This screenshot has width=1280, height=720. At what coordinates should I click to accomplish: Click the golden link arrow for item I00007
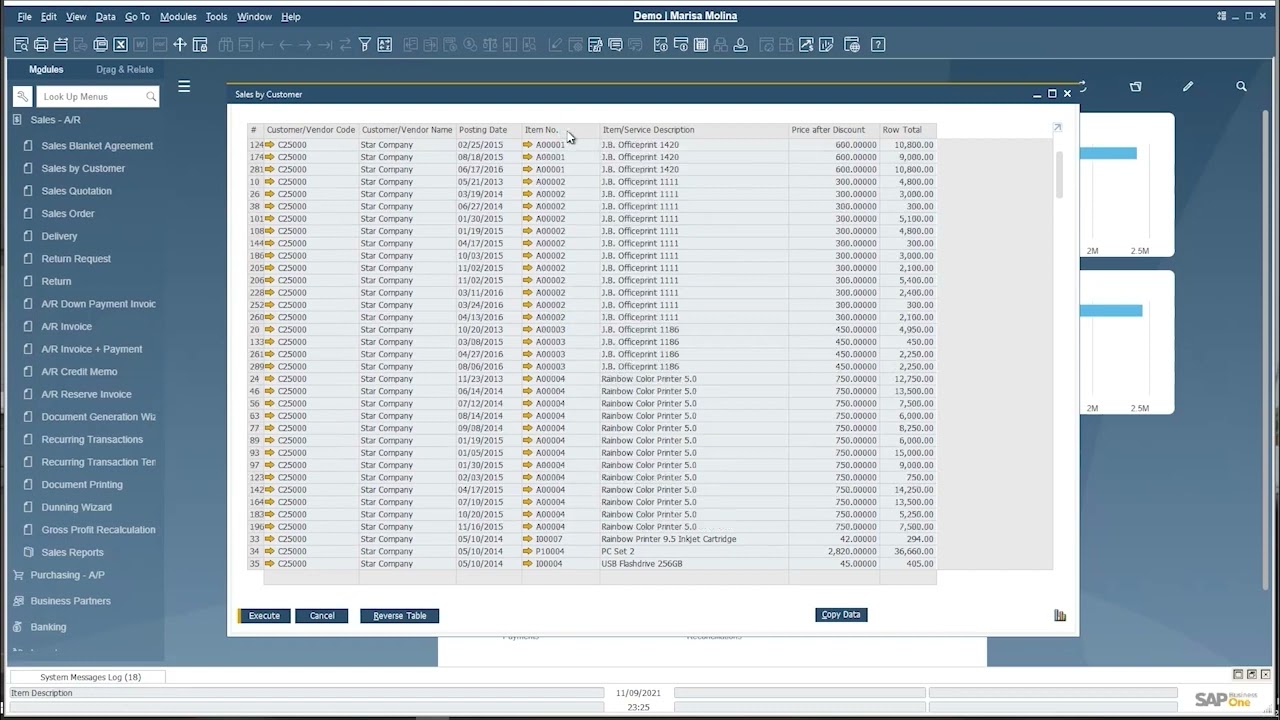(x=528, y=539)
